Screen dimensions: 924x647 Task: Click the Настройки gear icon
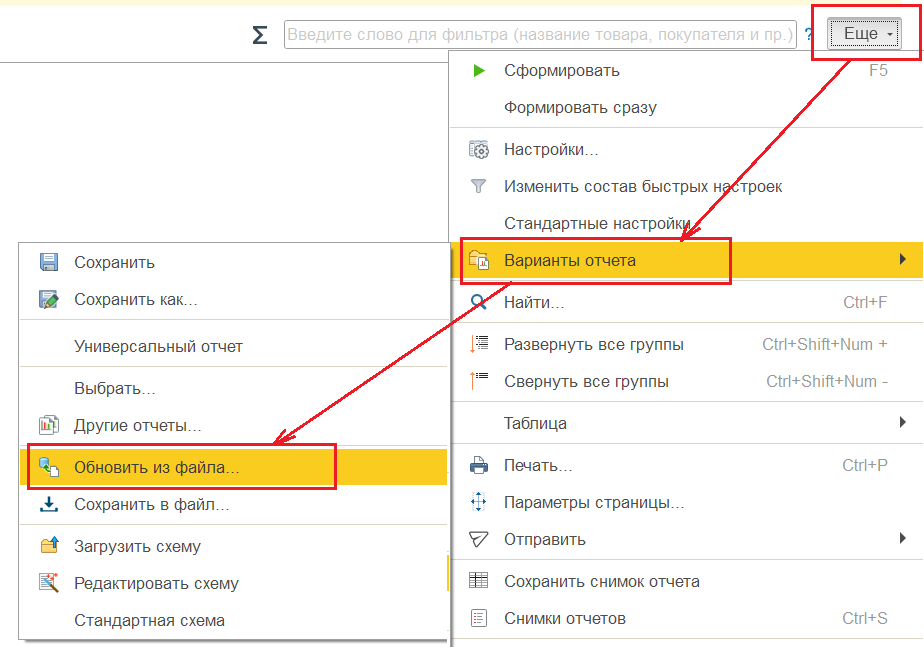tap(479, 150)
